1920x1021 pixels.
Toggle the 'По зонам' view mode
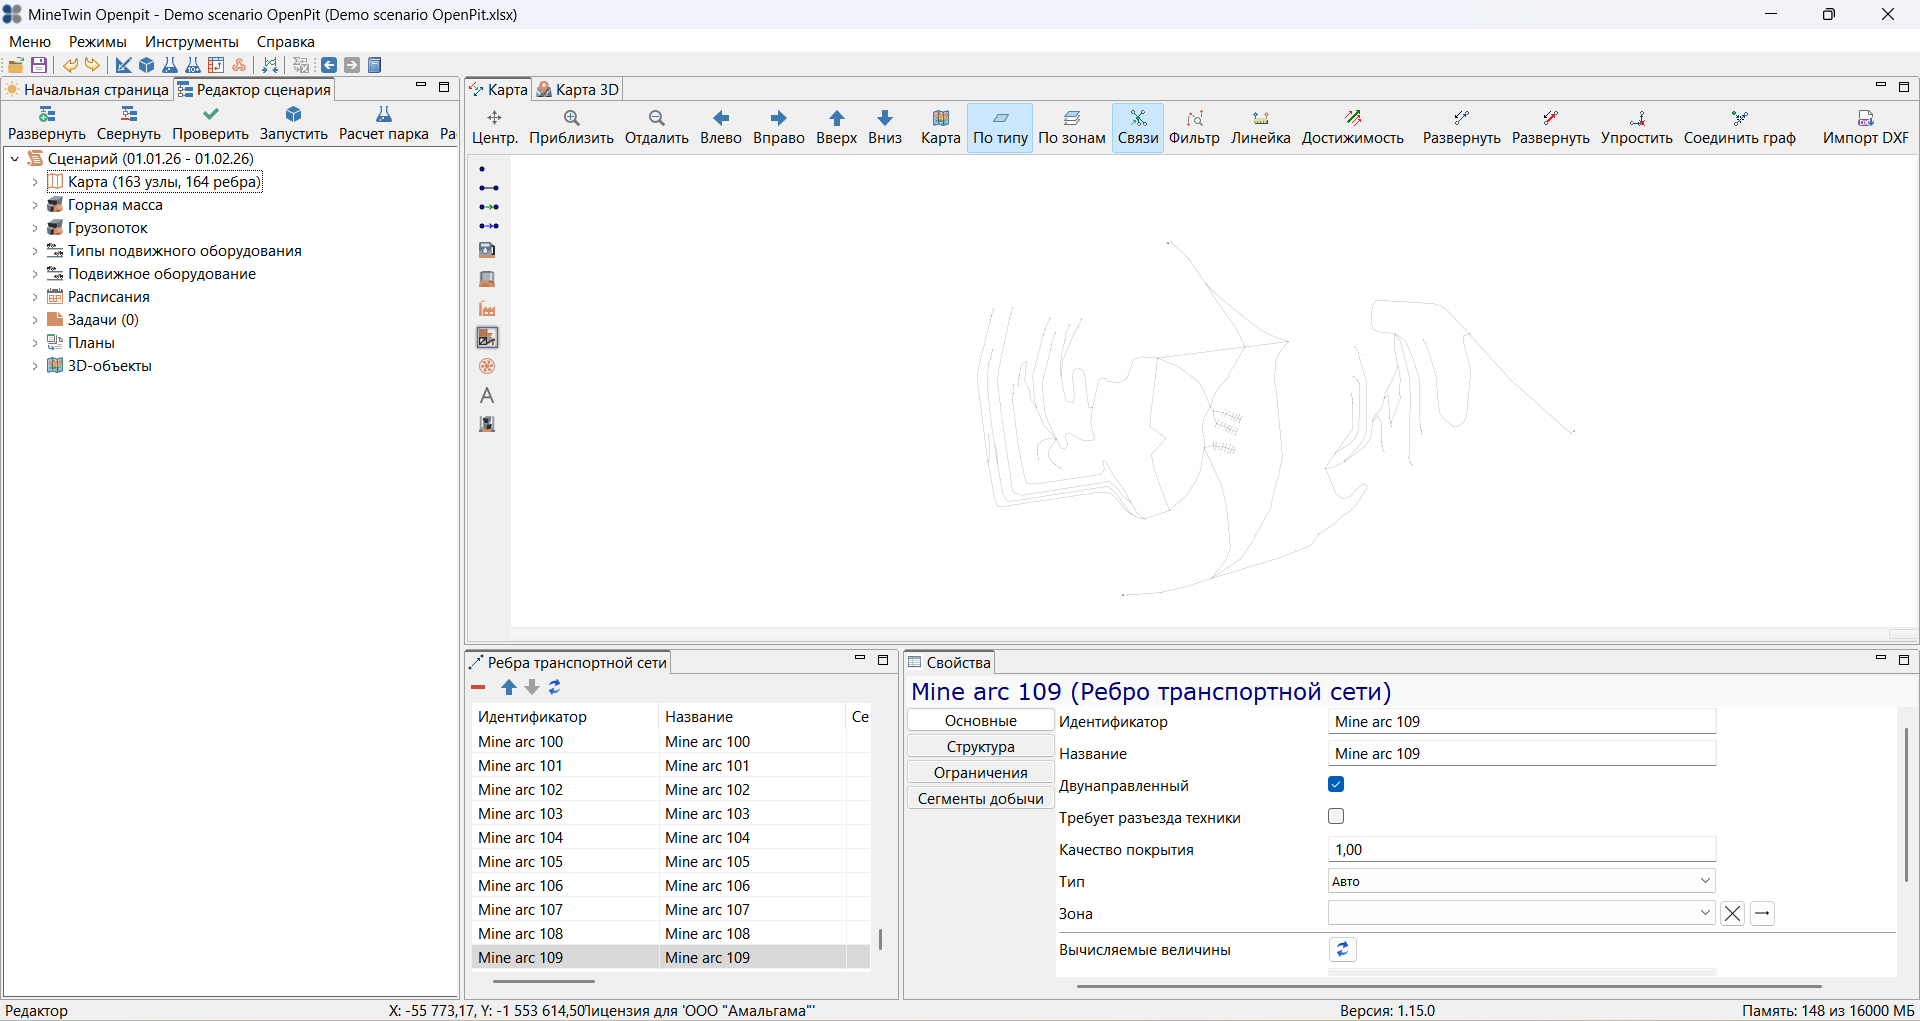(1072, 128)
